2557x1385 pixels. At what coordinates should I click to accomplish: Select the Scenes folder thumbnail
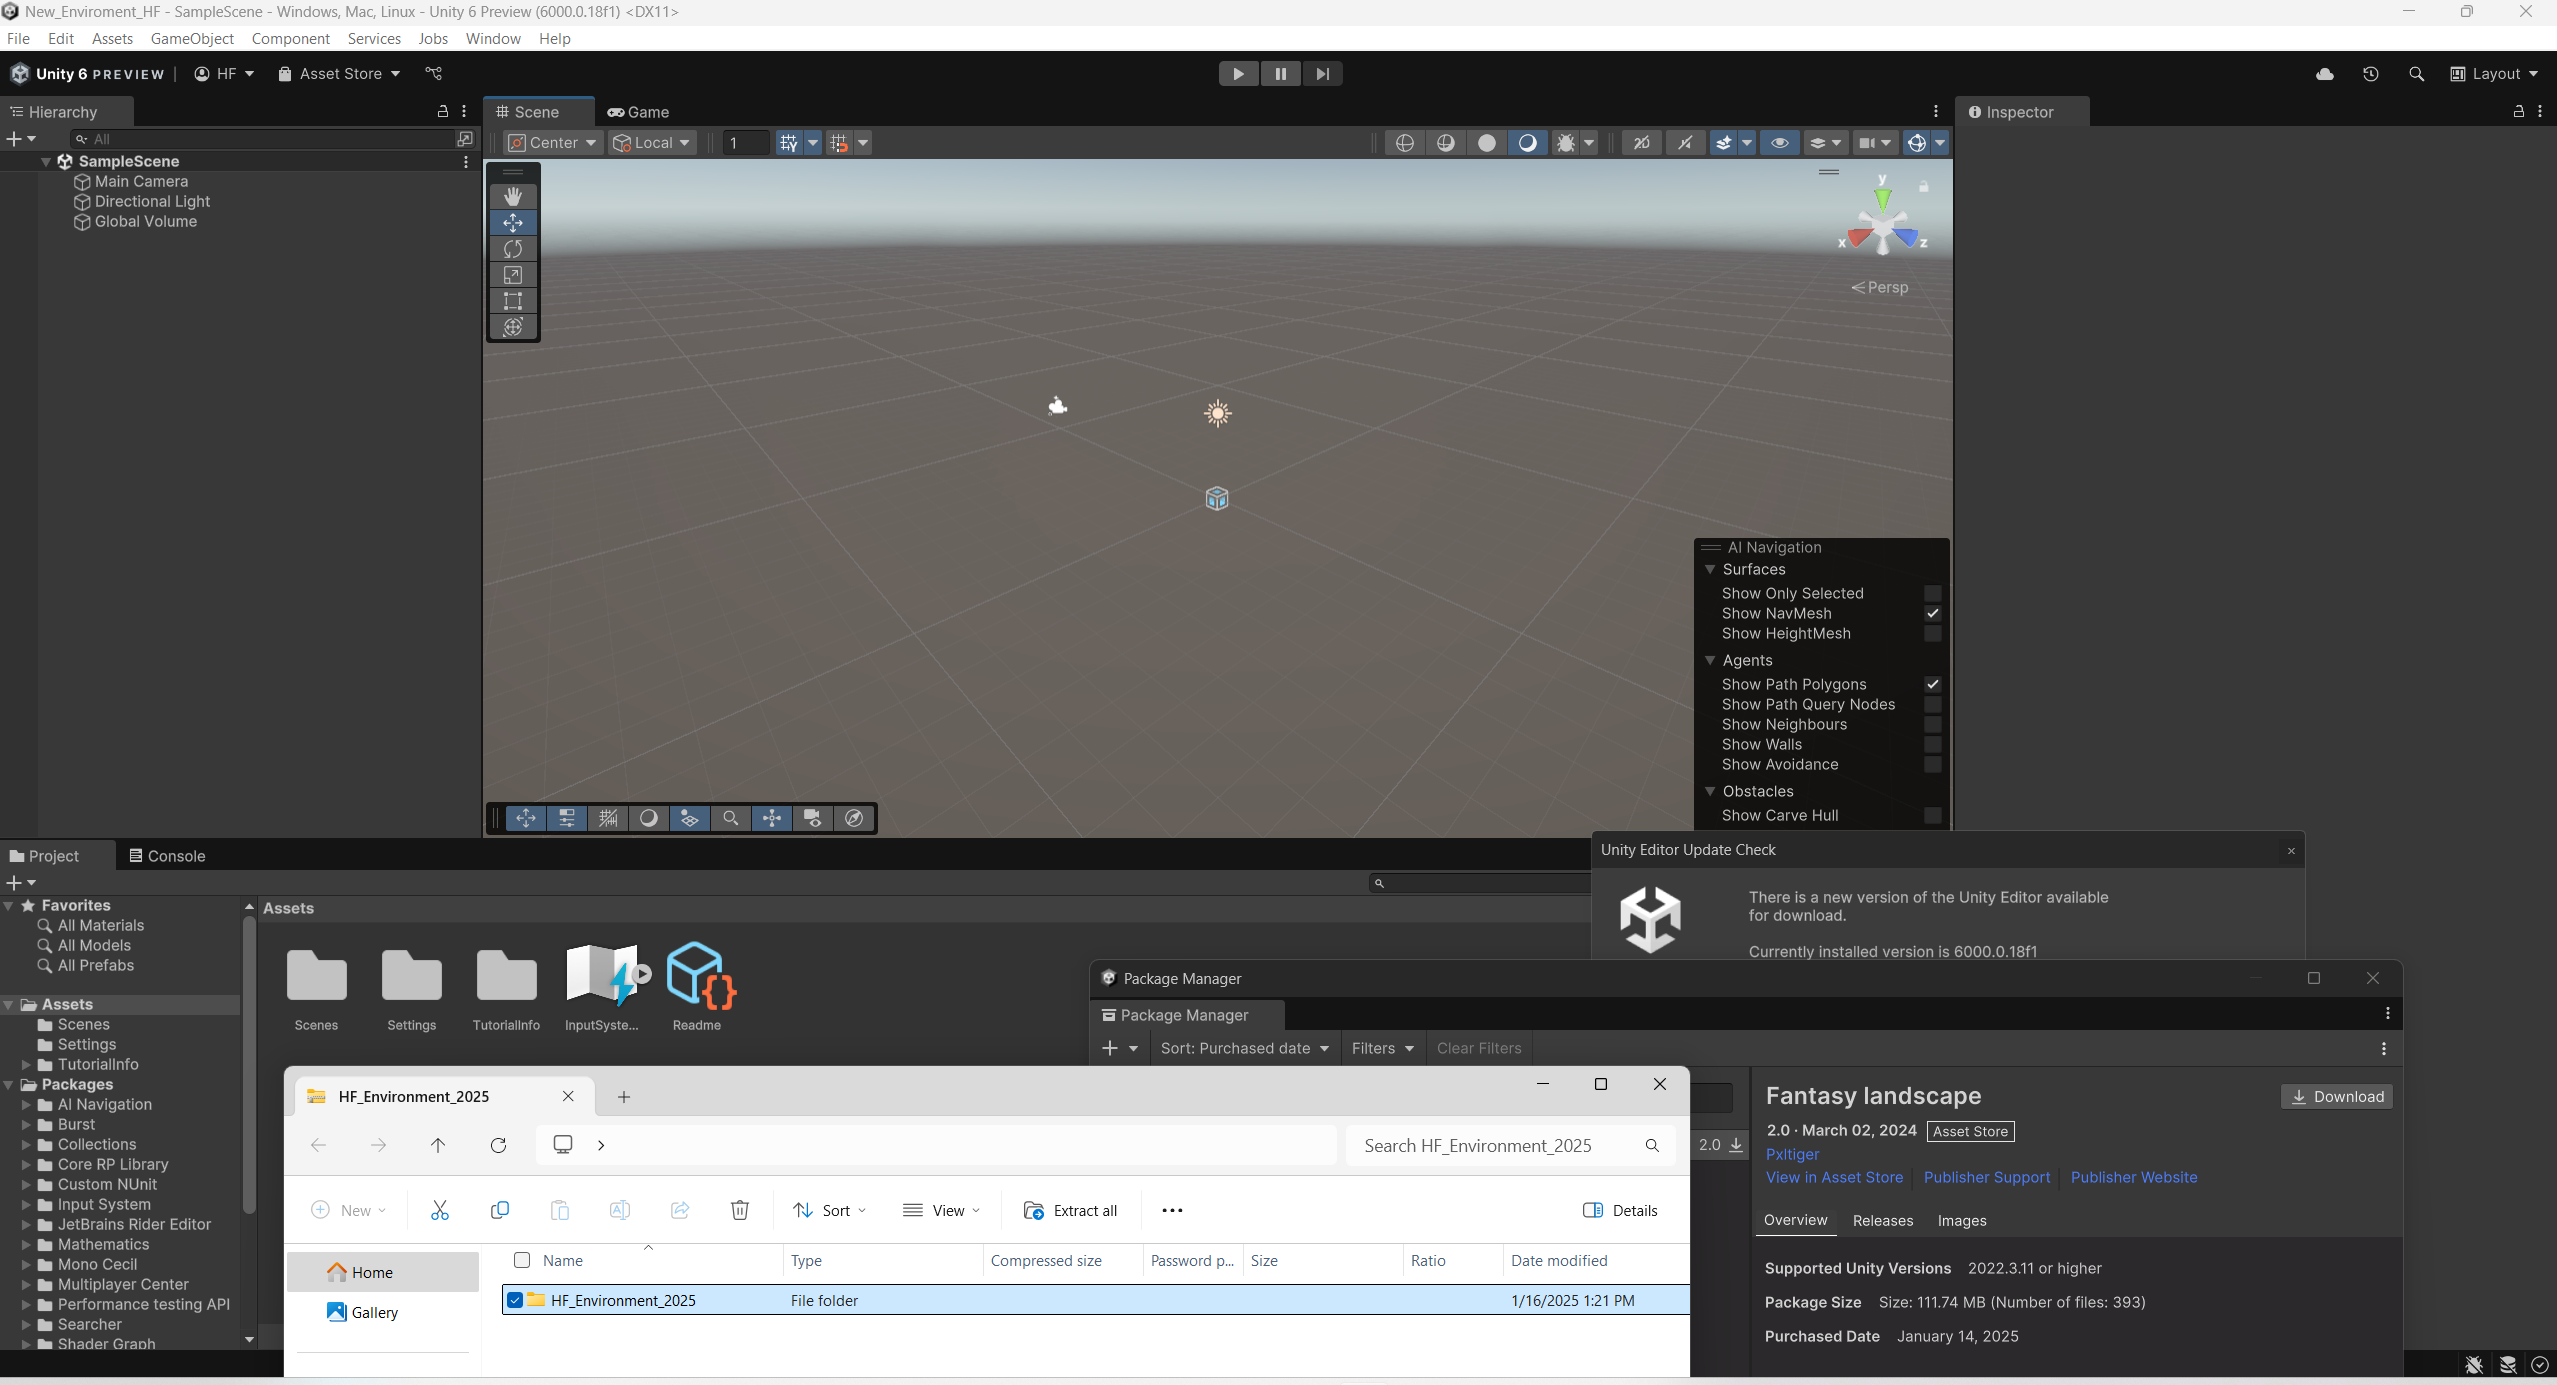(316, 987)
